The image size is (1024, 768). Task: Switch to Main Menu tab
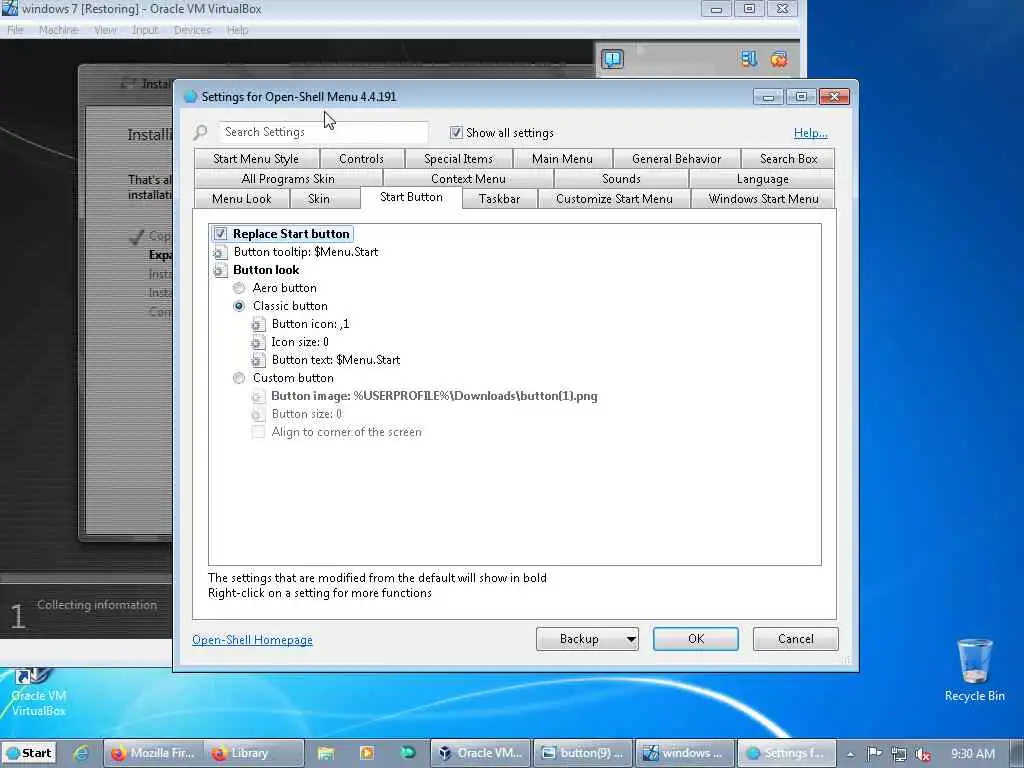562,159
